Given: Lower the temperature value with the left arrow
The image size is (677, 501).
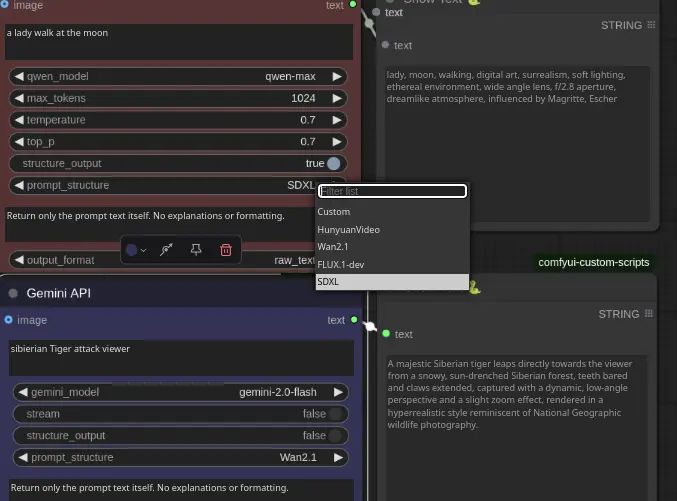Looking at the screenshot, I should pyautogui.click(x=19, y=120).
